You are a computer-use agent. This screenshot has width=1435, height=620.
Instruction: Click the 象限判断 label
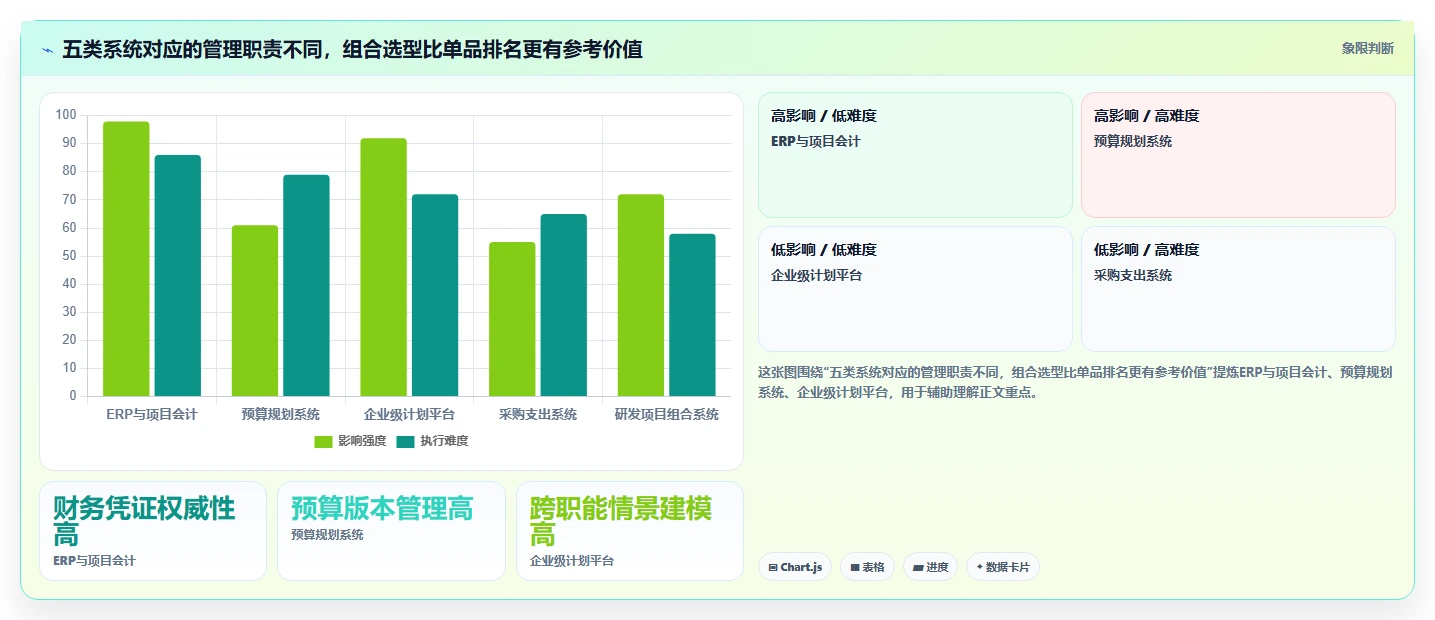[1368, 48]
